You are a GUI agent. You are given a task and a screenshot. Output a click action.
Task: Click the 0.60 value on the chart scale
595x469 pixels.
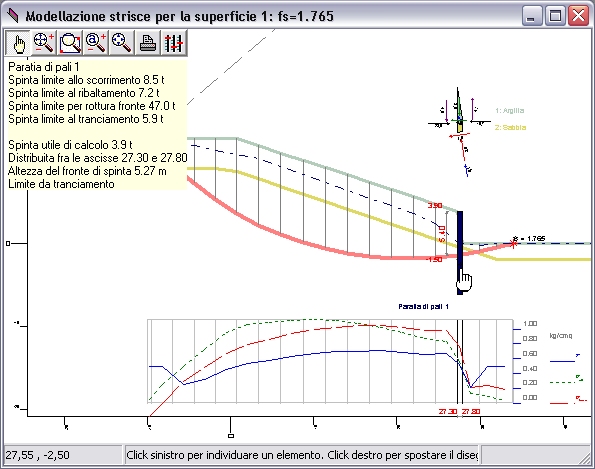[x=530, y=353]
